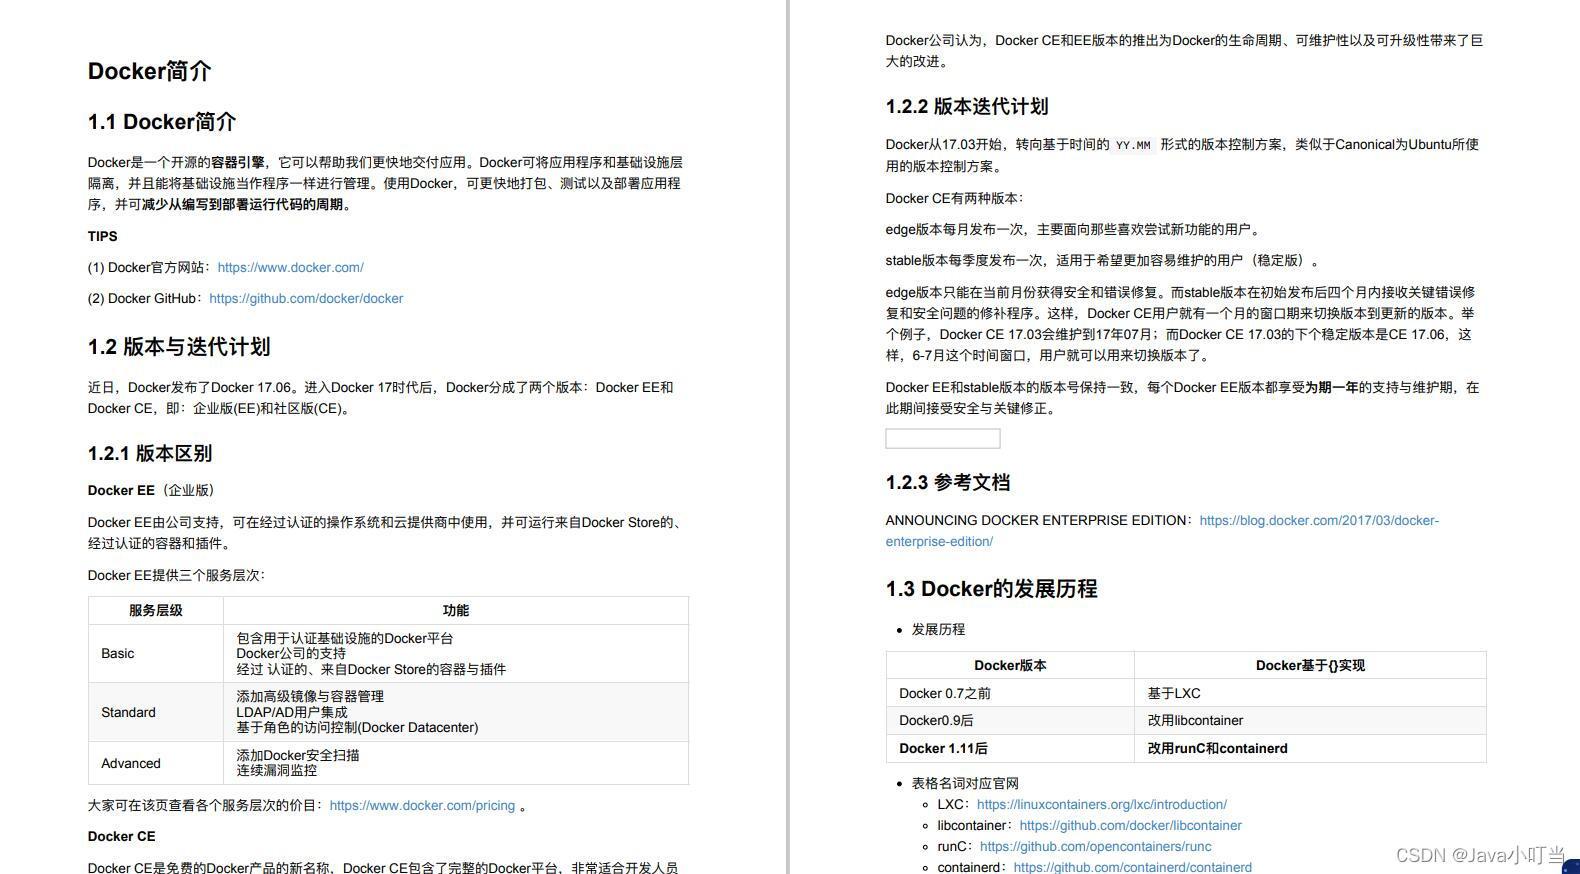Click the '1.2 版本与迭代计划' heading

coord(179,347)
